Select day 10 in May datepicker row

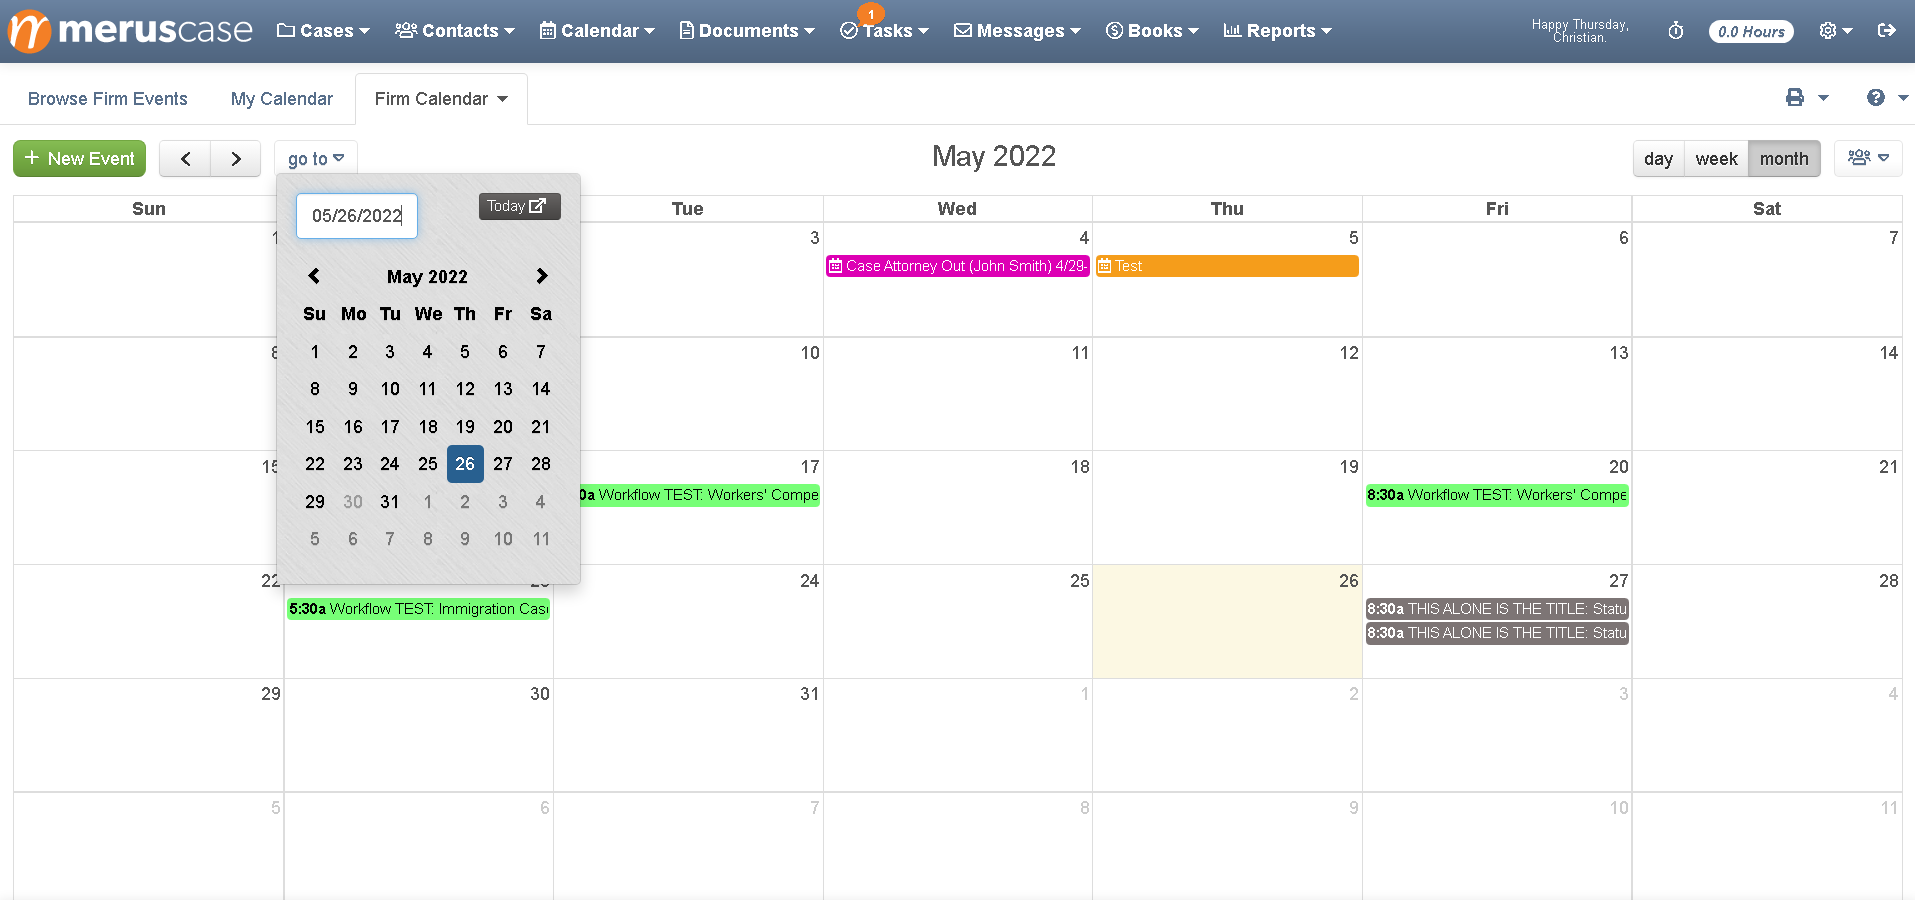[390, 389]
